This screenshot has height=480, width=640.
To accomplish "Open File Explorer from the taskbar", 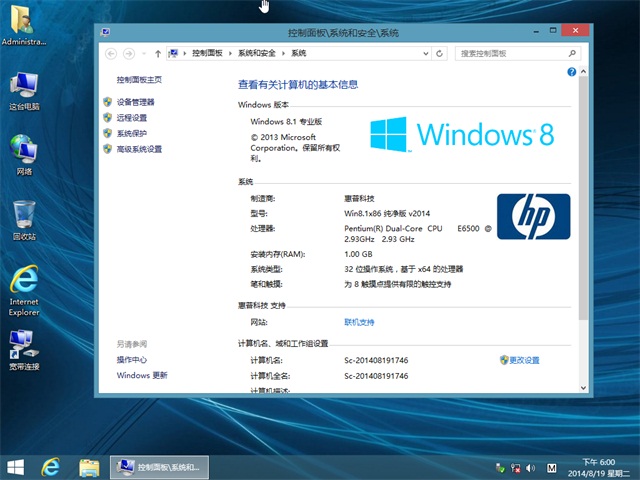I will coord(88,467).
